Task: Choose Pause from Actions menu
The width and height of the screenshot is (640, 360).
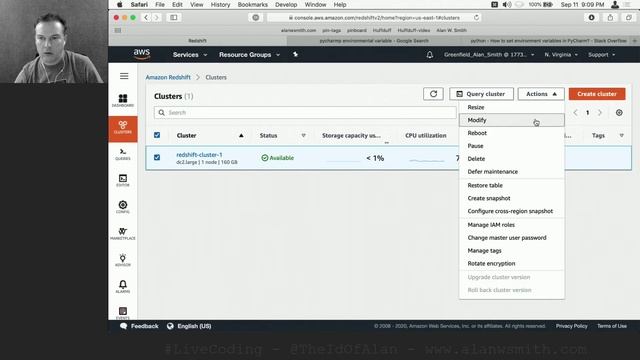Action: 512,146
